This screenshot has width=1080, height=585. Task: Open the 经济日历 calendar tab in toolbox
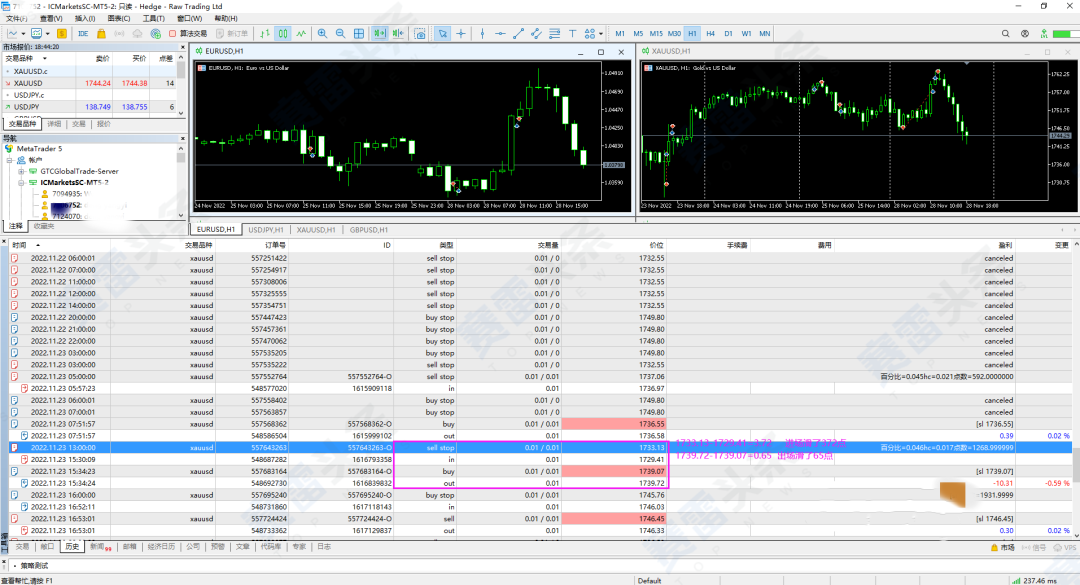161,546
